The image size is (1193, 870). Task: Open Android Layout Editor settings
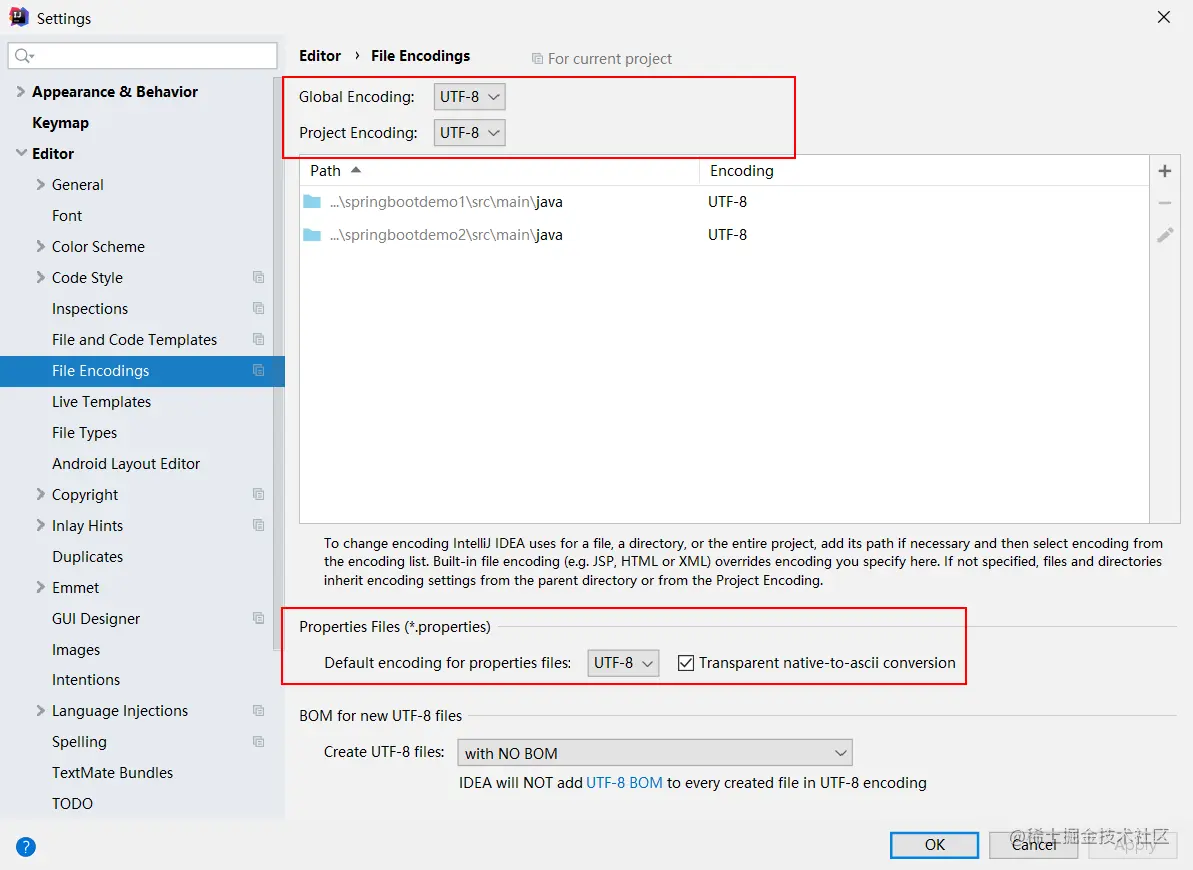point(126,464)
